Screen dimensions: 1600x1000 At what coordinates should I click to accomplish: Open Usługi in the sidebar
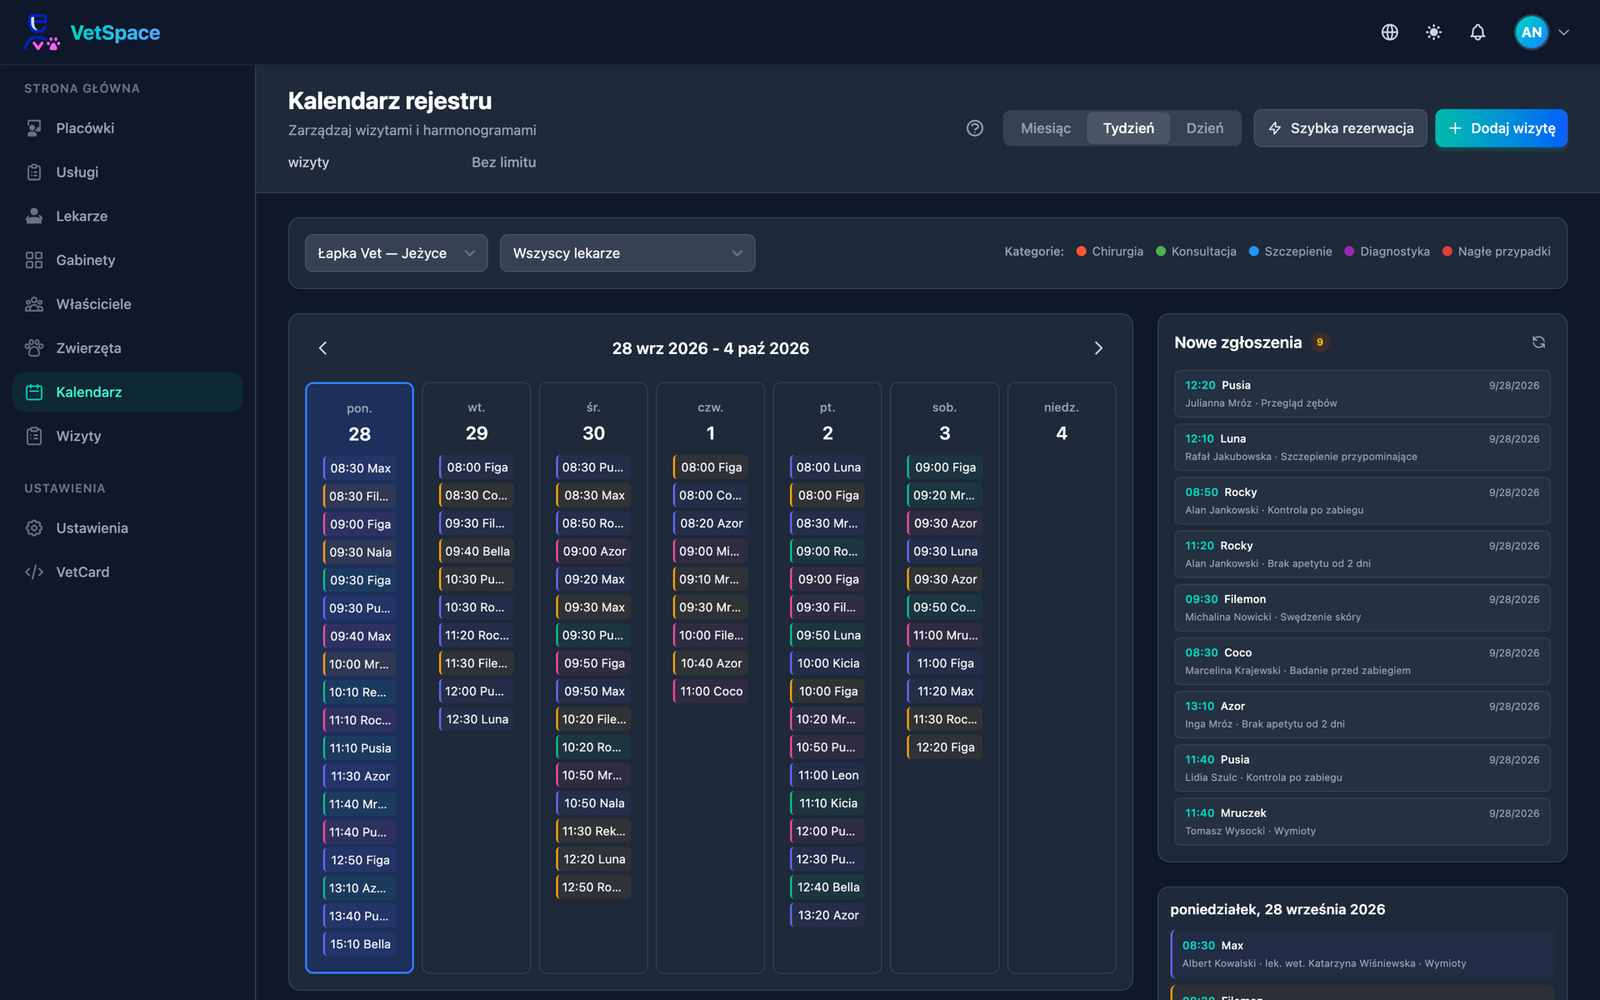tap(128, 172)
